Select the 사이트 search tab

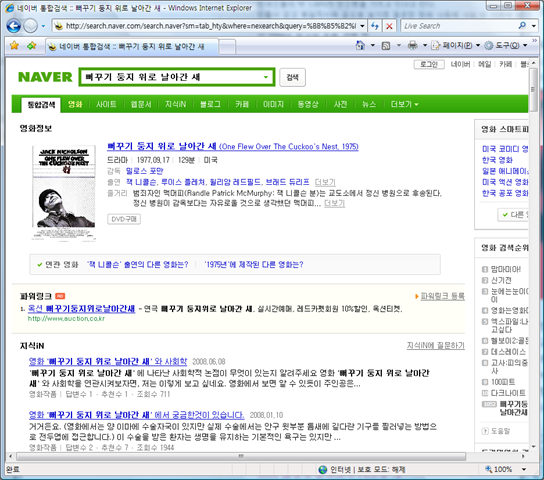[x=106, y=104]
